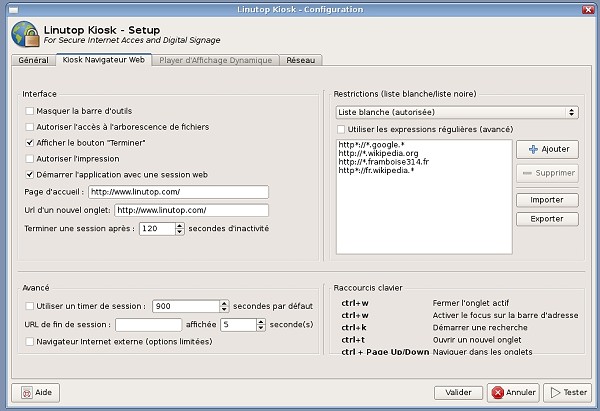
Task: Click ctrl+k shortcut label
Action: 354,328
